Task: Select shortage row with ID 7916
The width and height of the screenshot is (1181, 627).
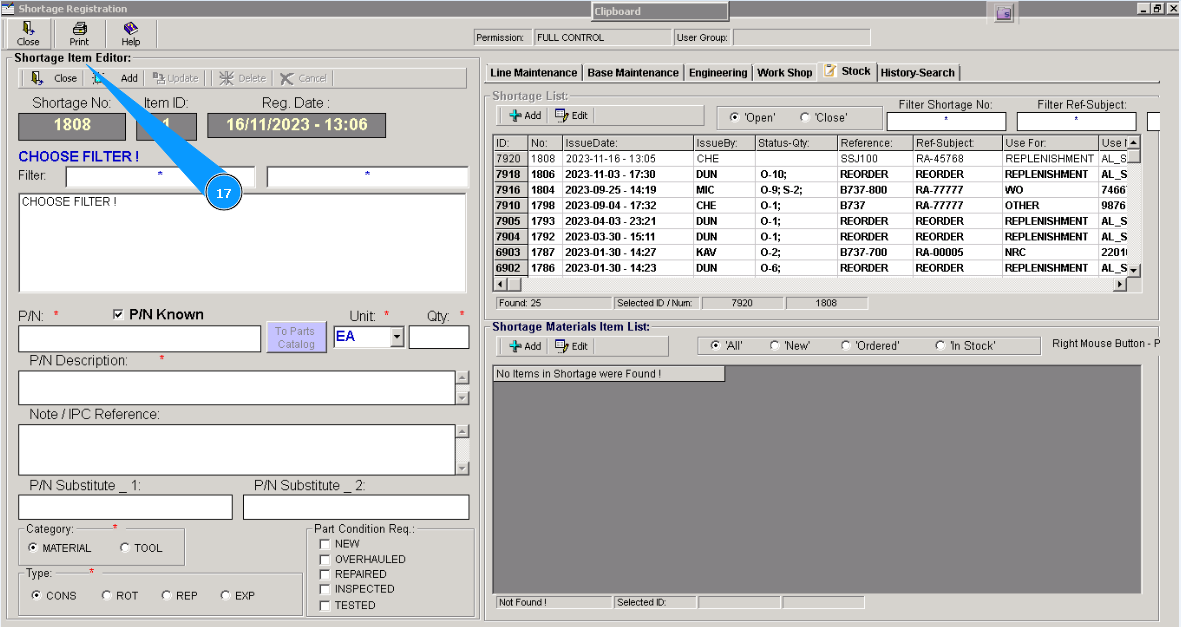Action: [509, 190]
